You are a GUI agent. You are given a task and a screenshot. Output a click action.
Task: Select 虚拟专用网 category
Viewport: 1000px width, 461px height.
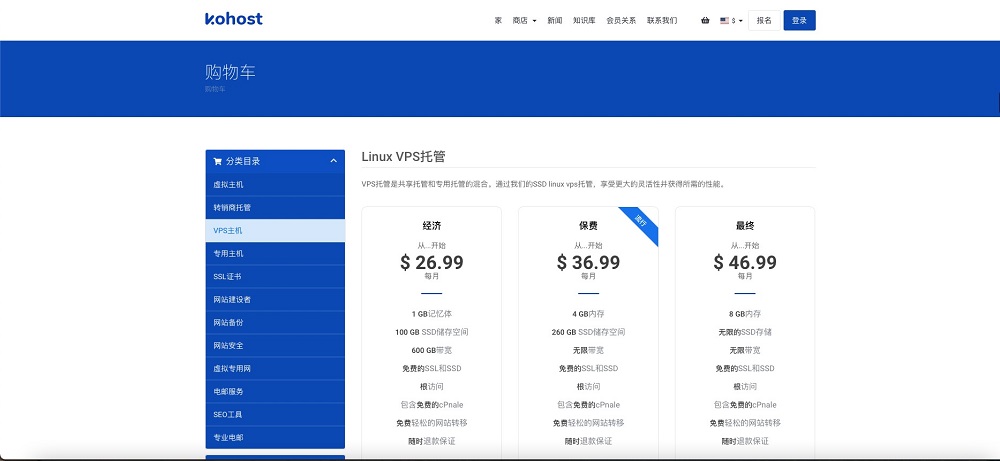click(275, 369)
